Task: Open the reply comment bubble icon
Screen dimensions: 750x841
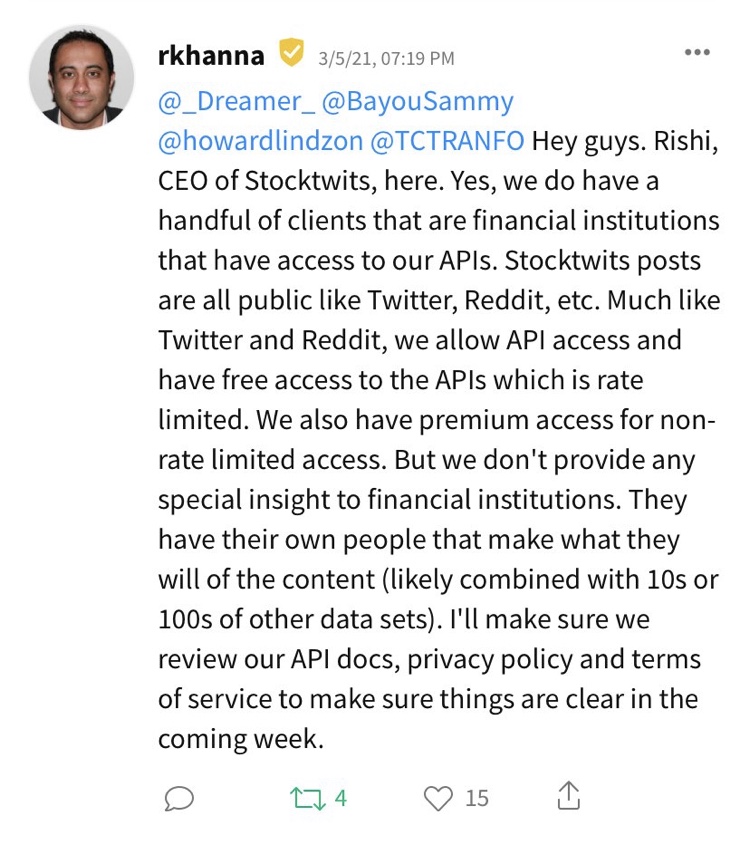Action: [179, 799]
